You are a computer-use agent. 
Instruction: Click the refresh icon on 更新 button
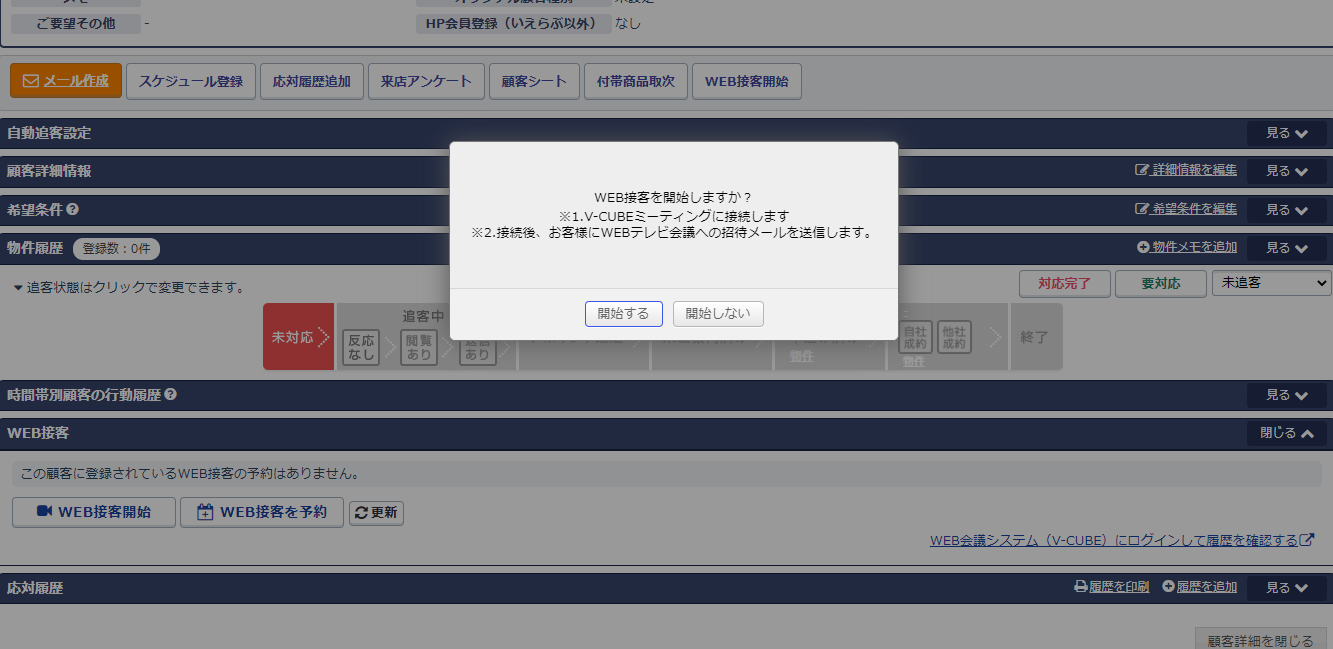point(360,512)
